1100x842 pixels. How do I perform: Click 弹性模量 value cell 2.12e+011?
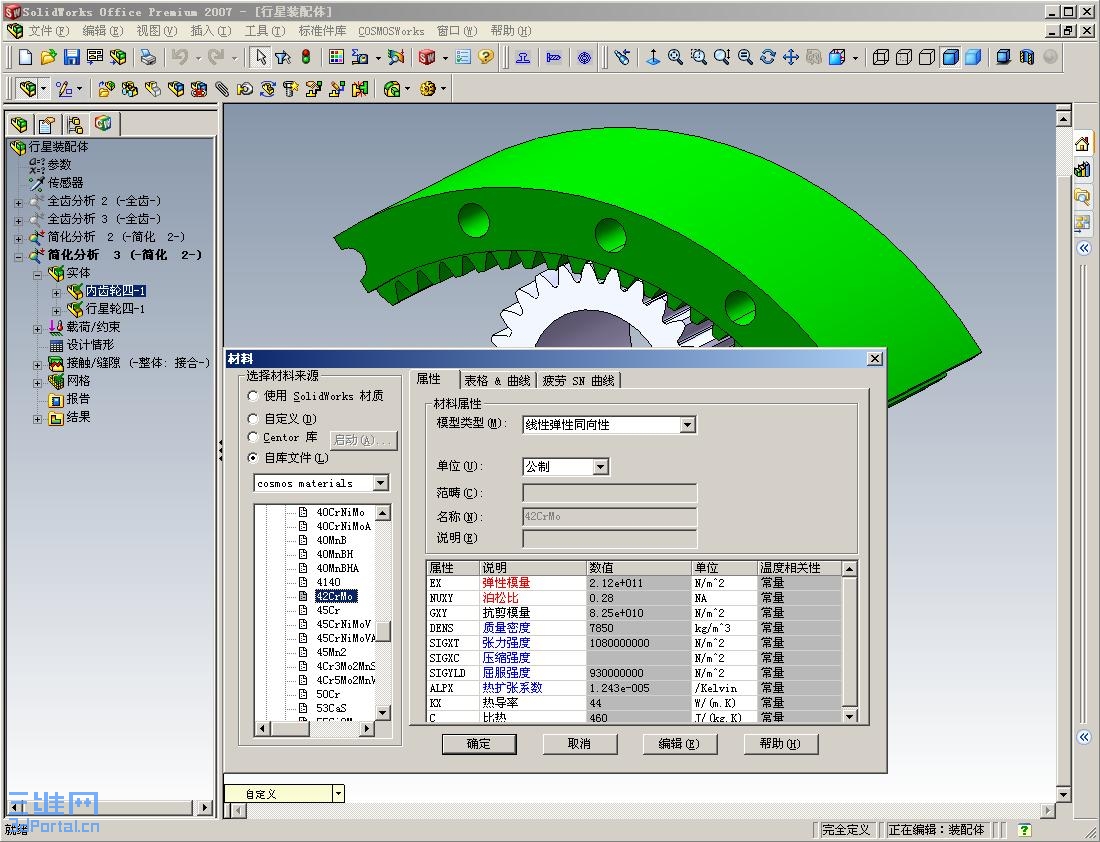pyautogui.click(x=638, y=583)
